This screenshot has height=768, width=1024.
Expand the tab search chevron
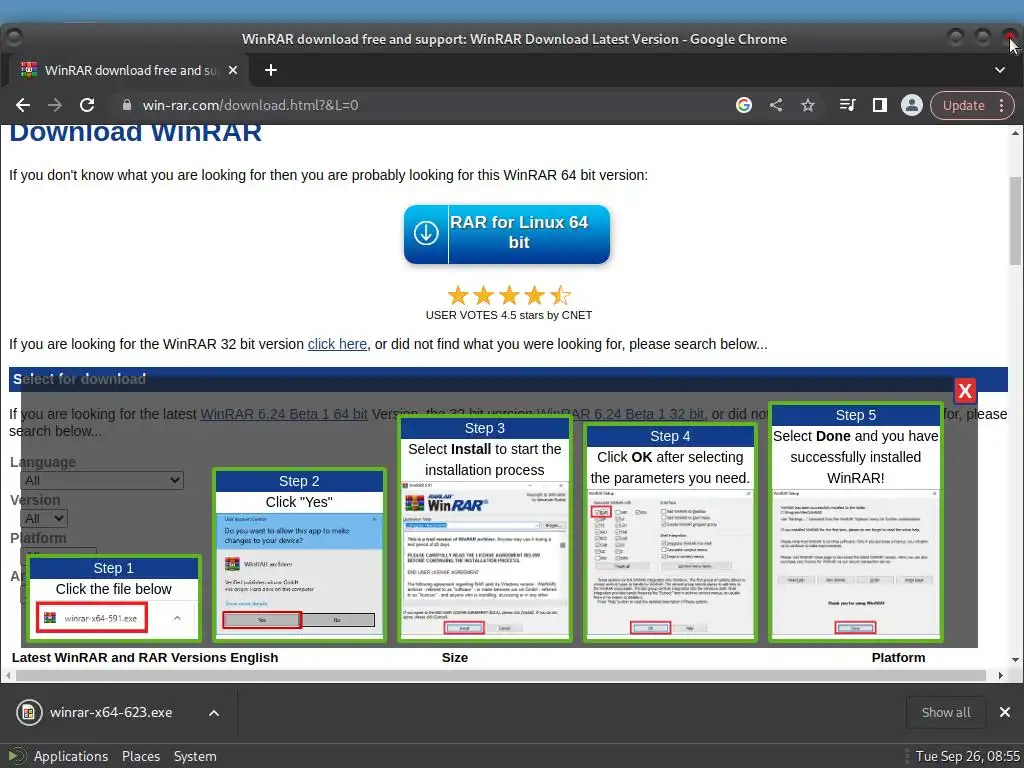pos(1000,70)
